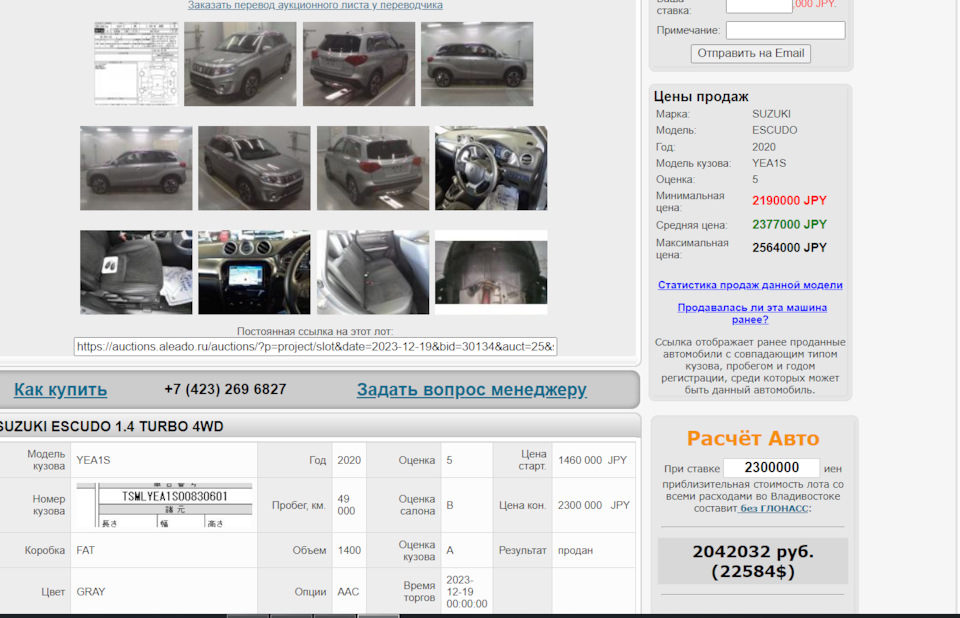Open dashboard navigation screen photo

tap(254, 273)
